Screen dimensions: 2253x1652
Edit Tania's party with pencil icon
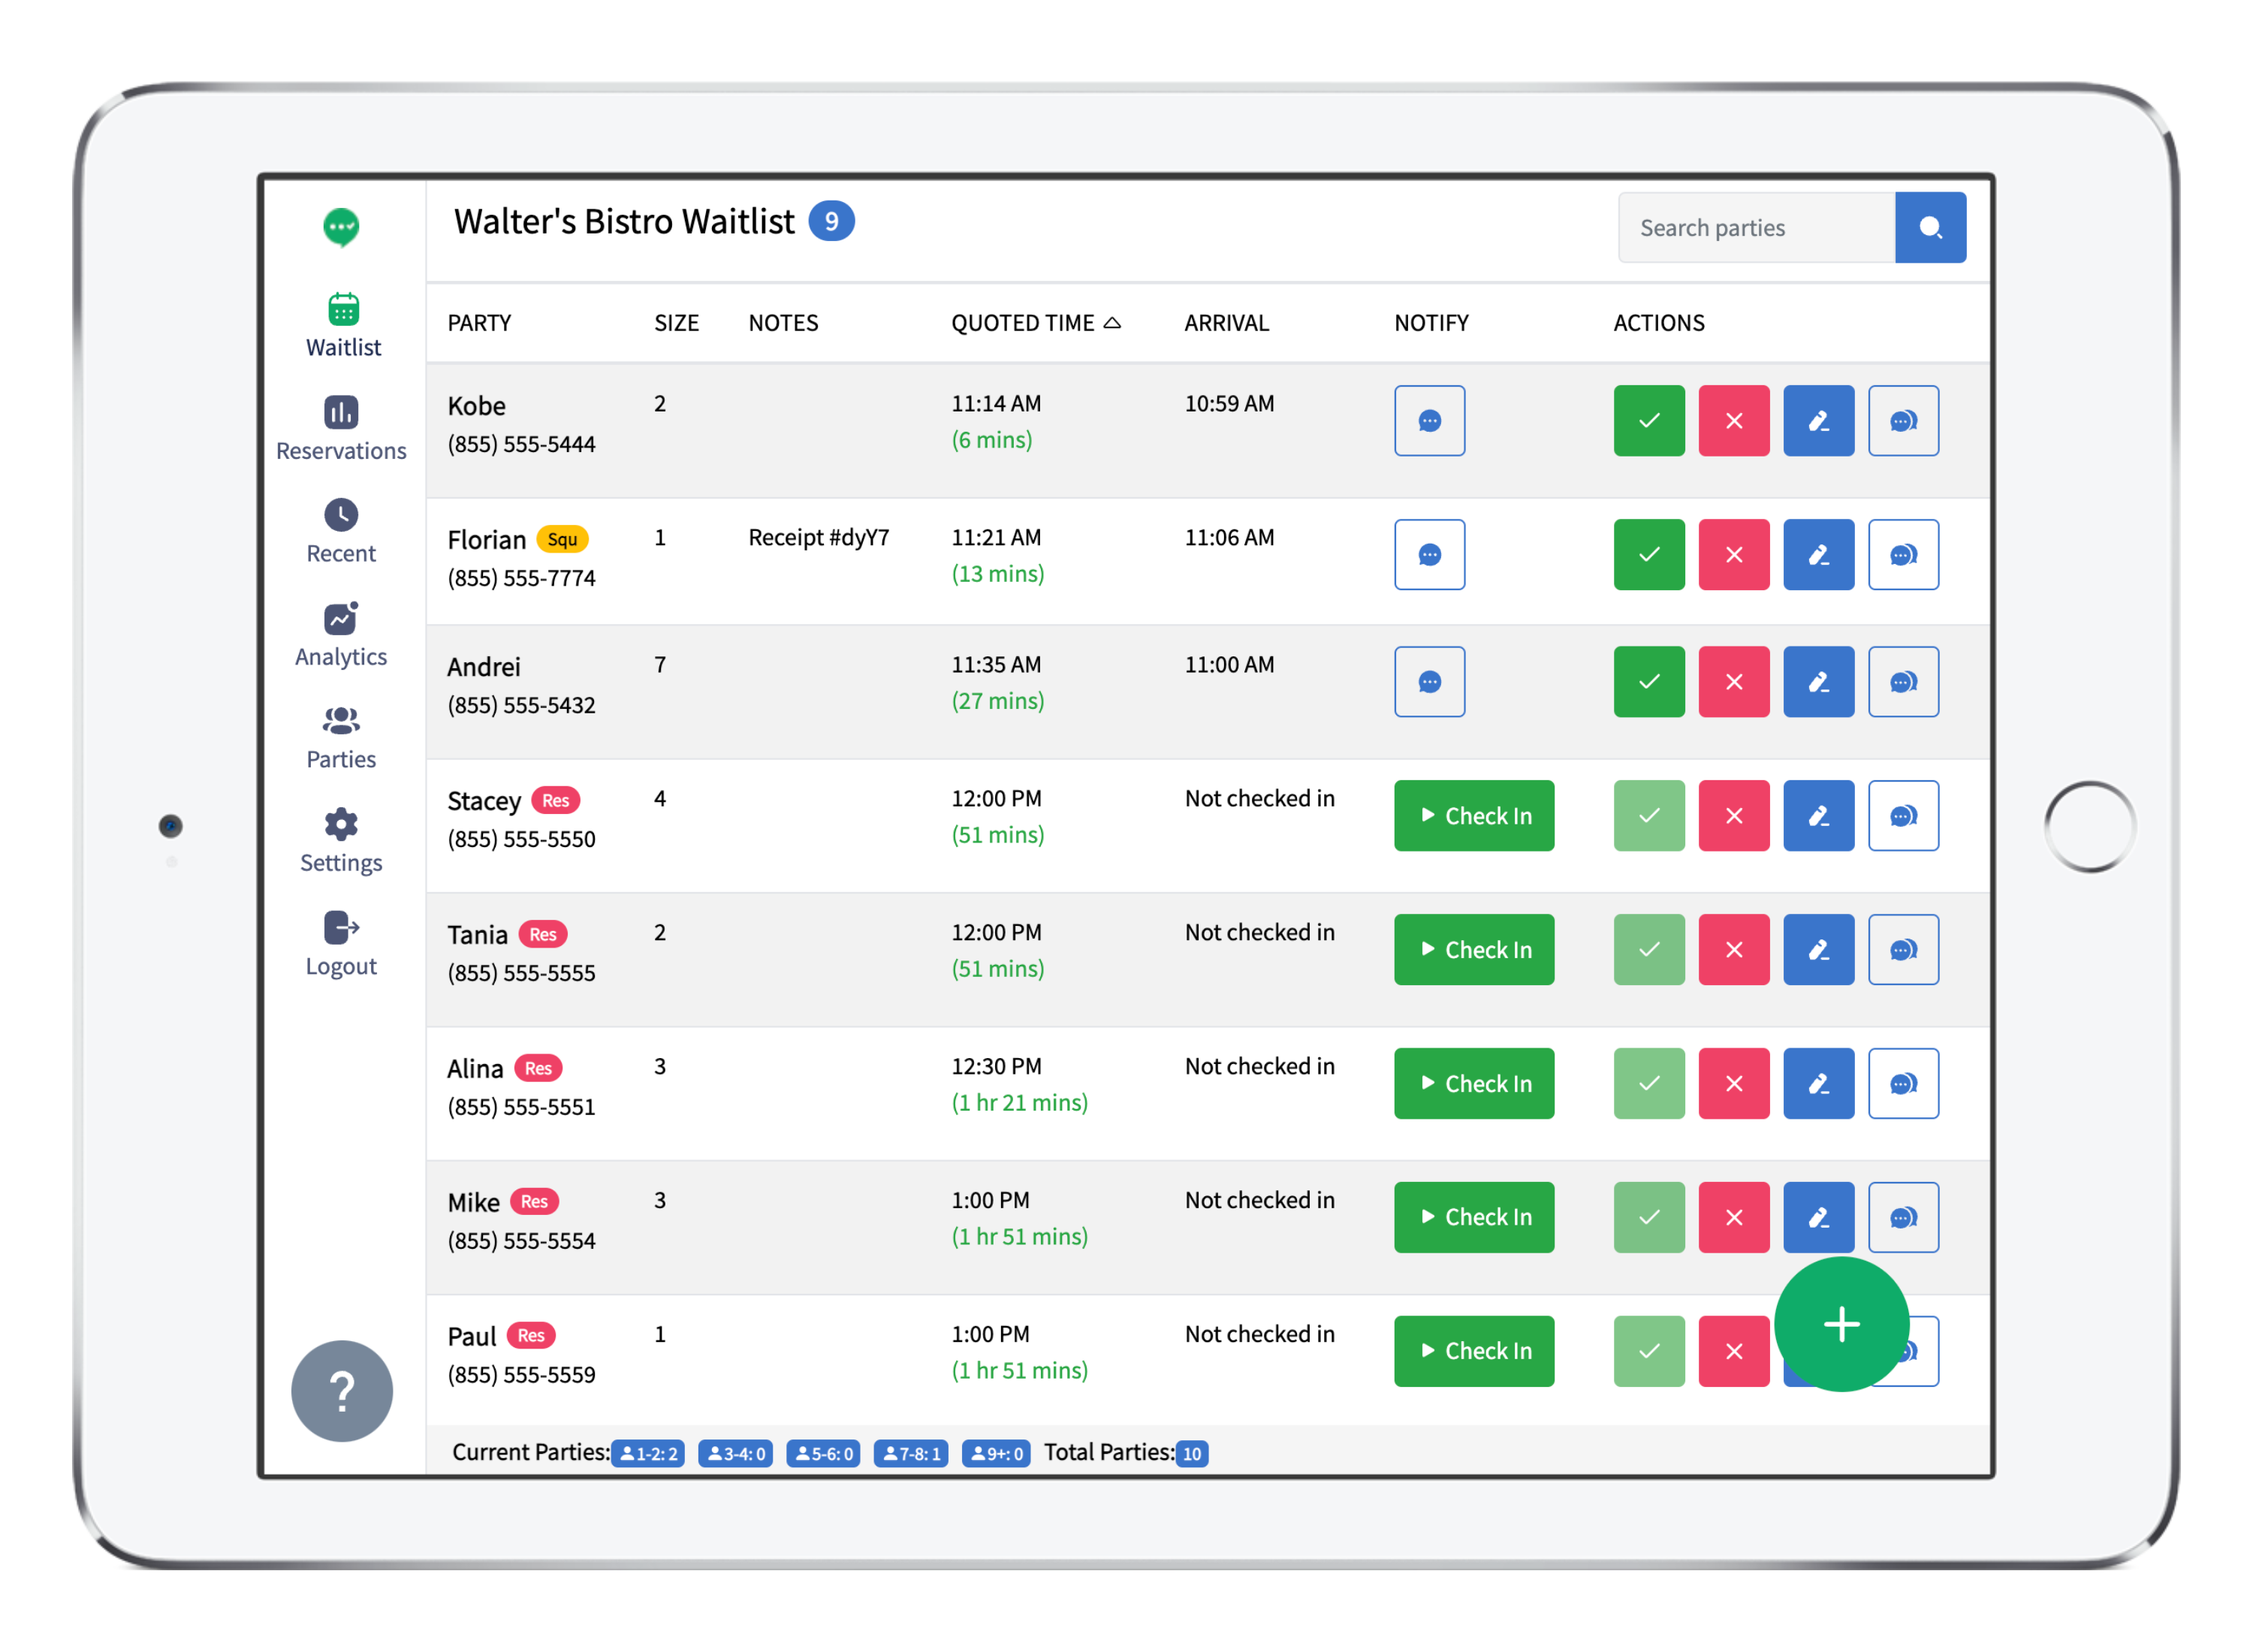[1820, 950]
